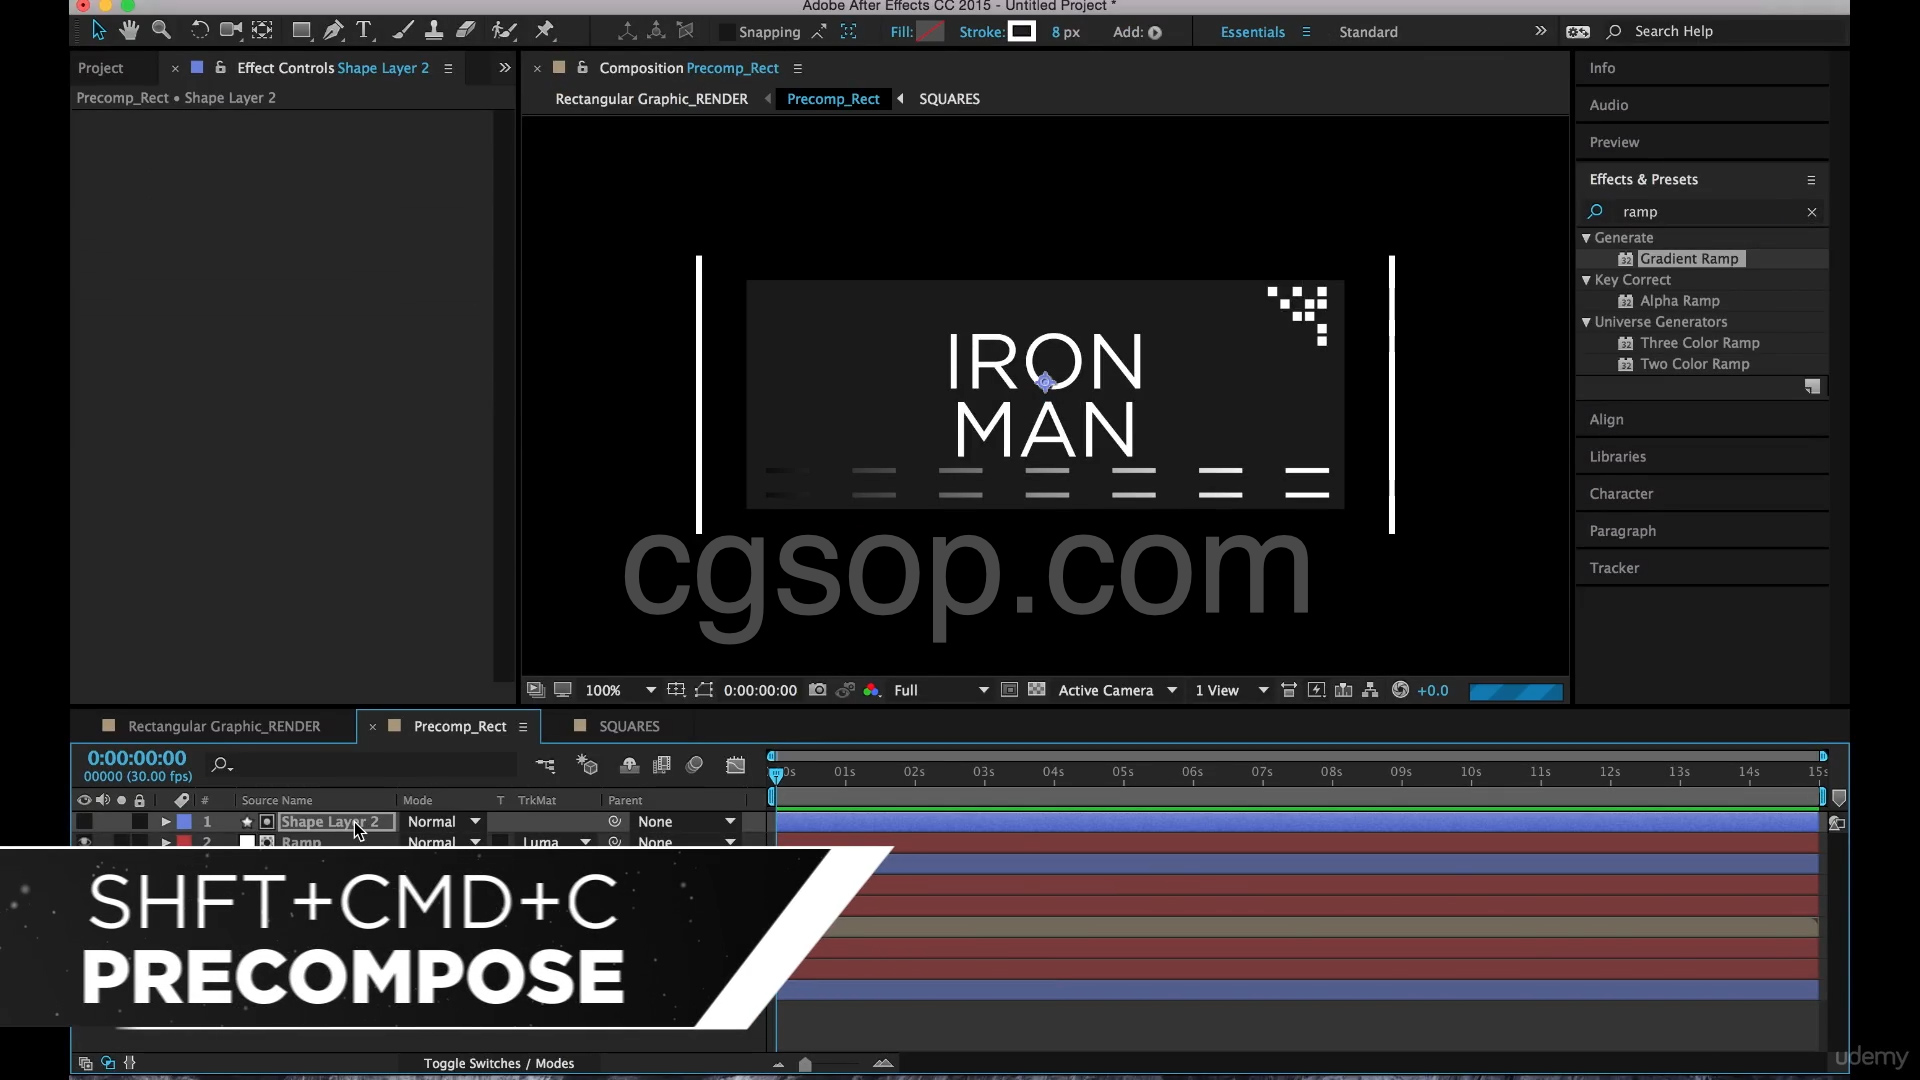This screenshot has height=1080, width=1920.
Task: Select the Puppet Pin tool
Action: 545,31
